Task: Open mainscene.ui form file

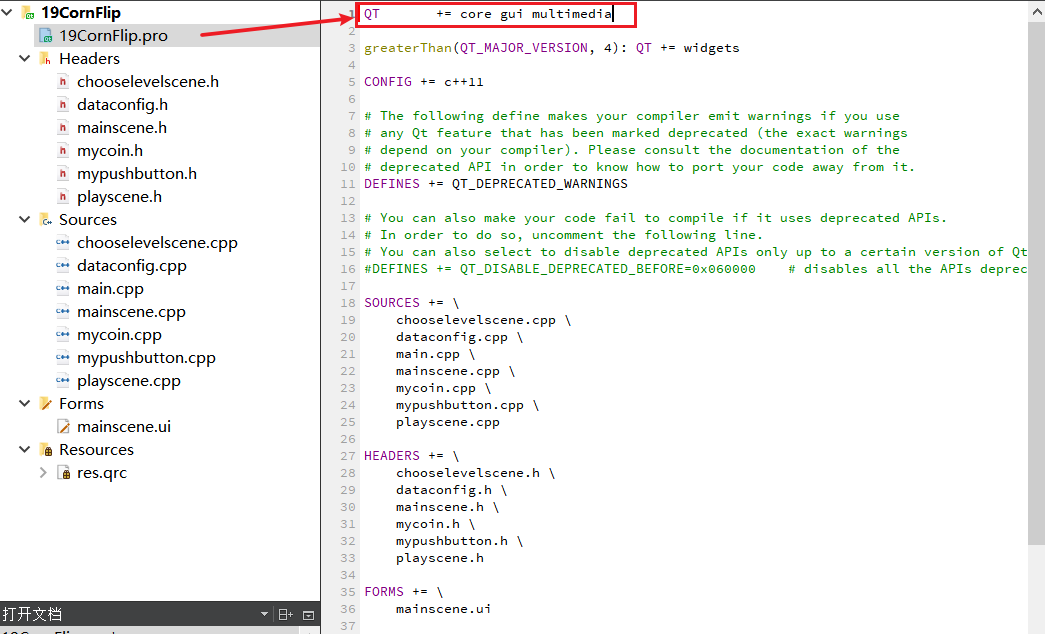Action: [124, 427]
